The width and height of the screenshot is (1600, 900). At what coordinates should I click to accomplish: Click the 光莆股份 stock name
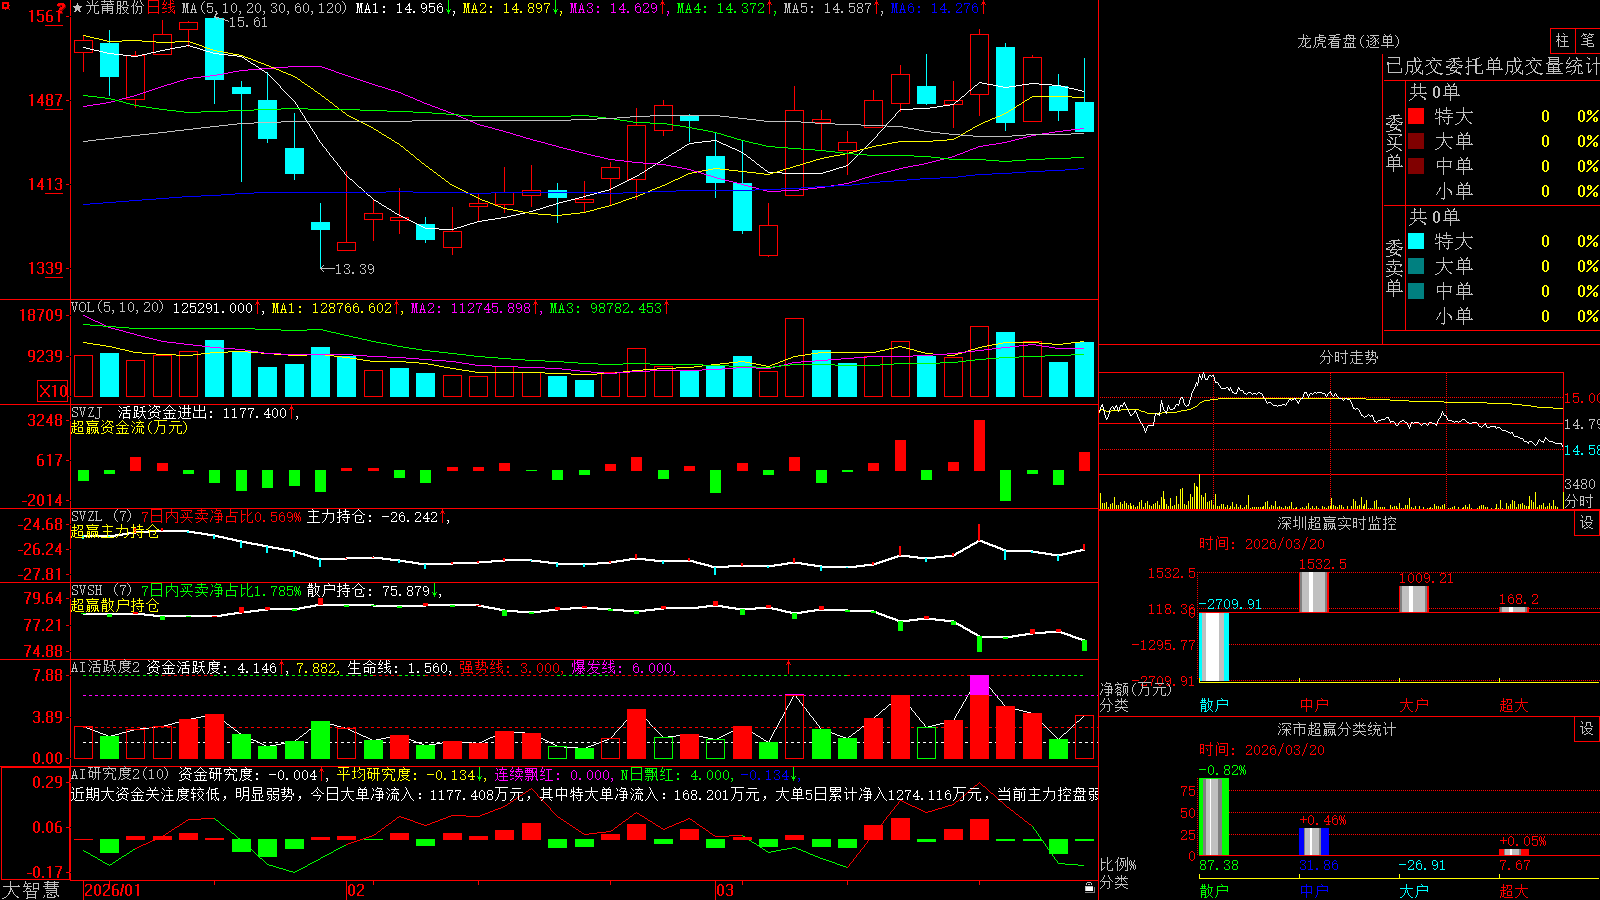pos(115,8)
